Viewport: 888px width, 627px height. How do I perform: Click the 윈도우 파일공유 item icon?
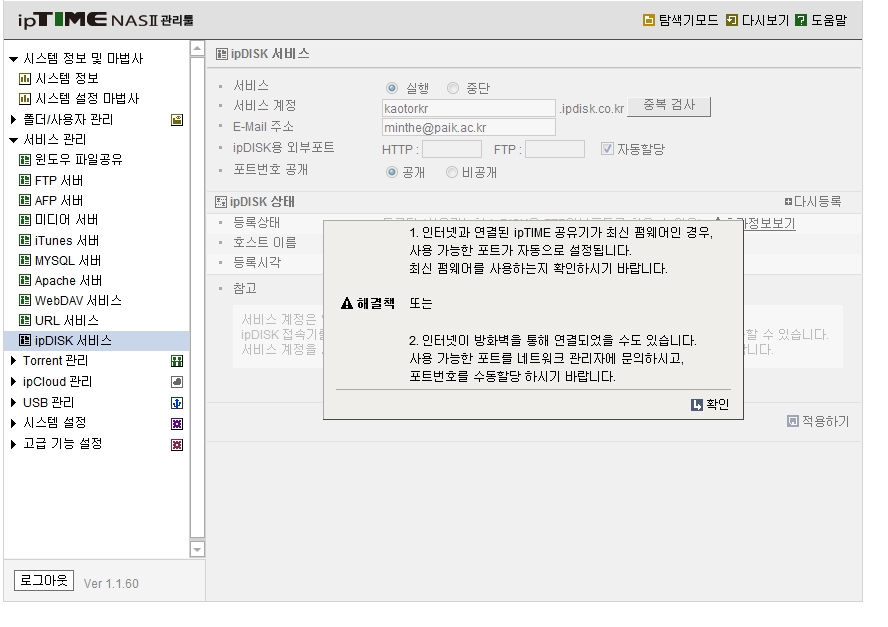tap(25, 160)
